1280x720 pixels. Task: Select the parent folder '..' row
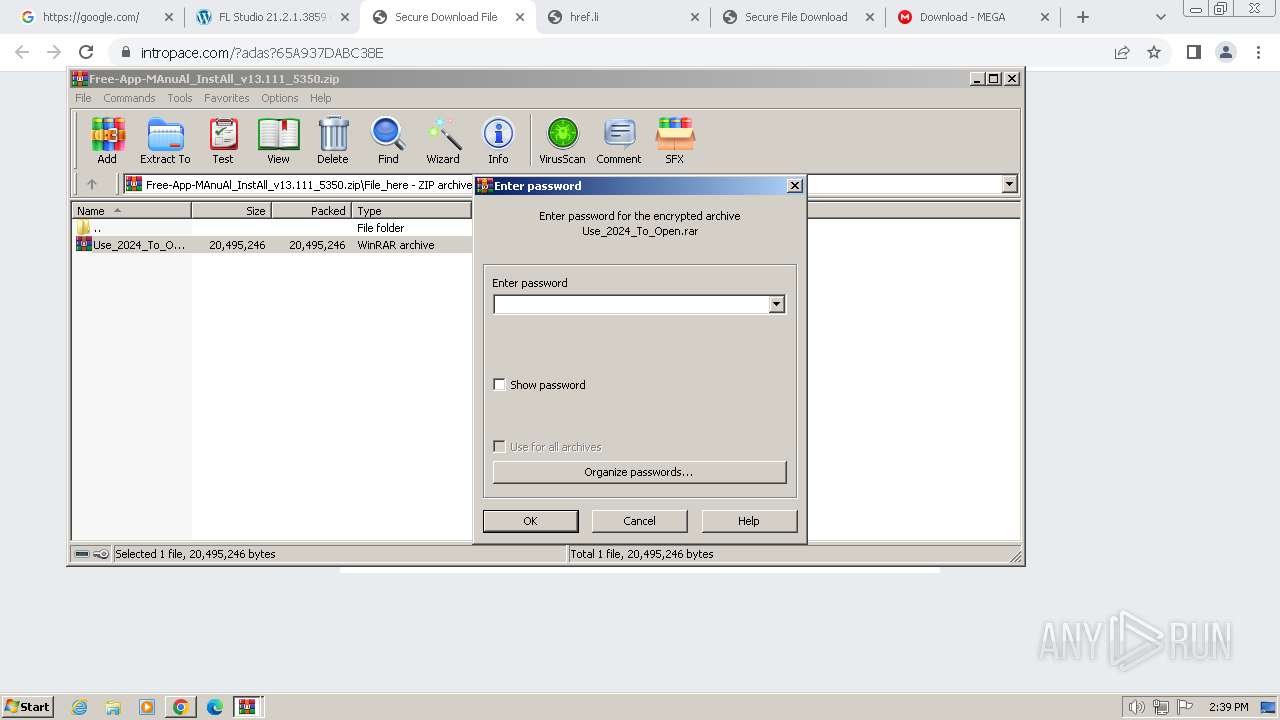pyautogui.click(x=272, y=228)
